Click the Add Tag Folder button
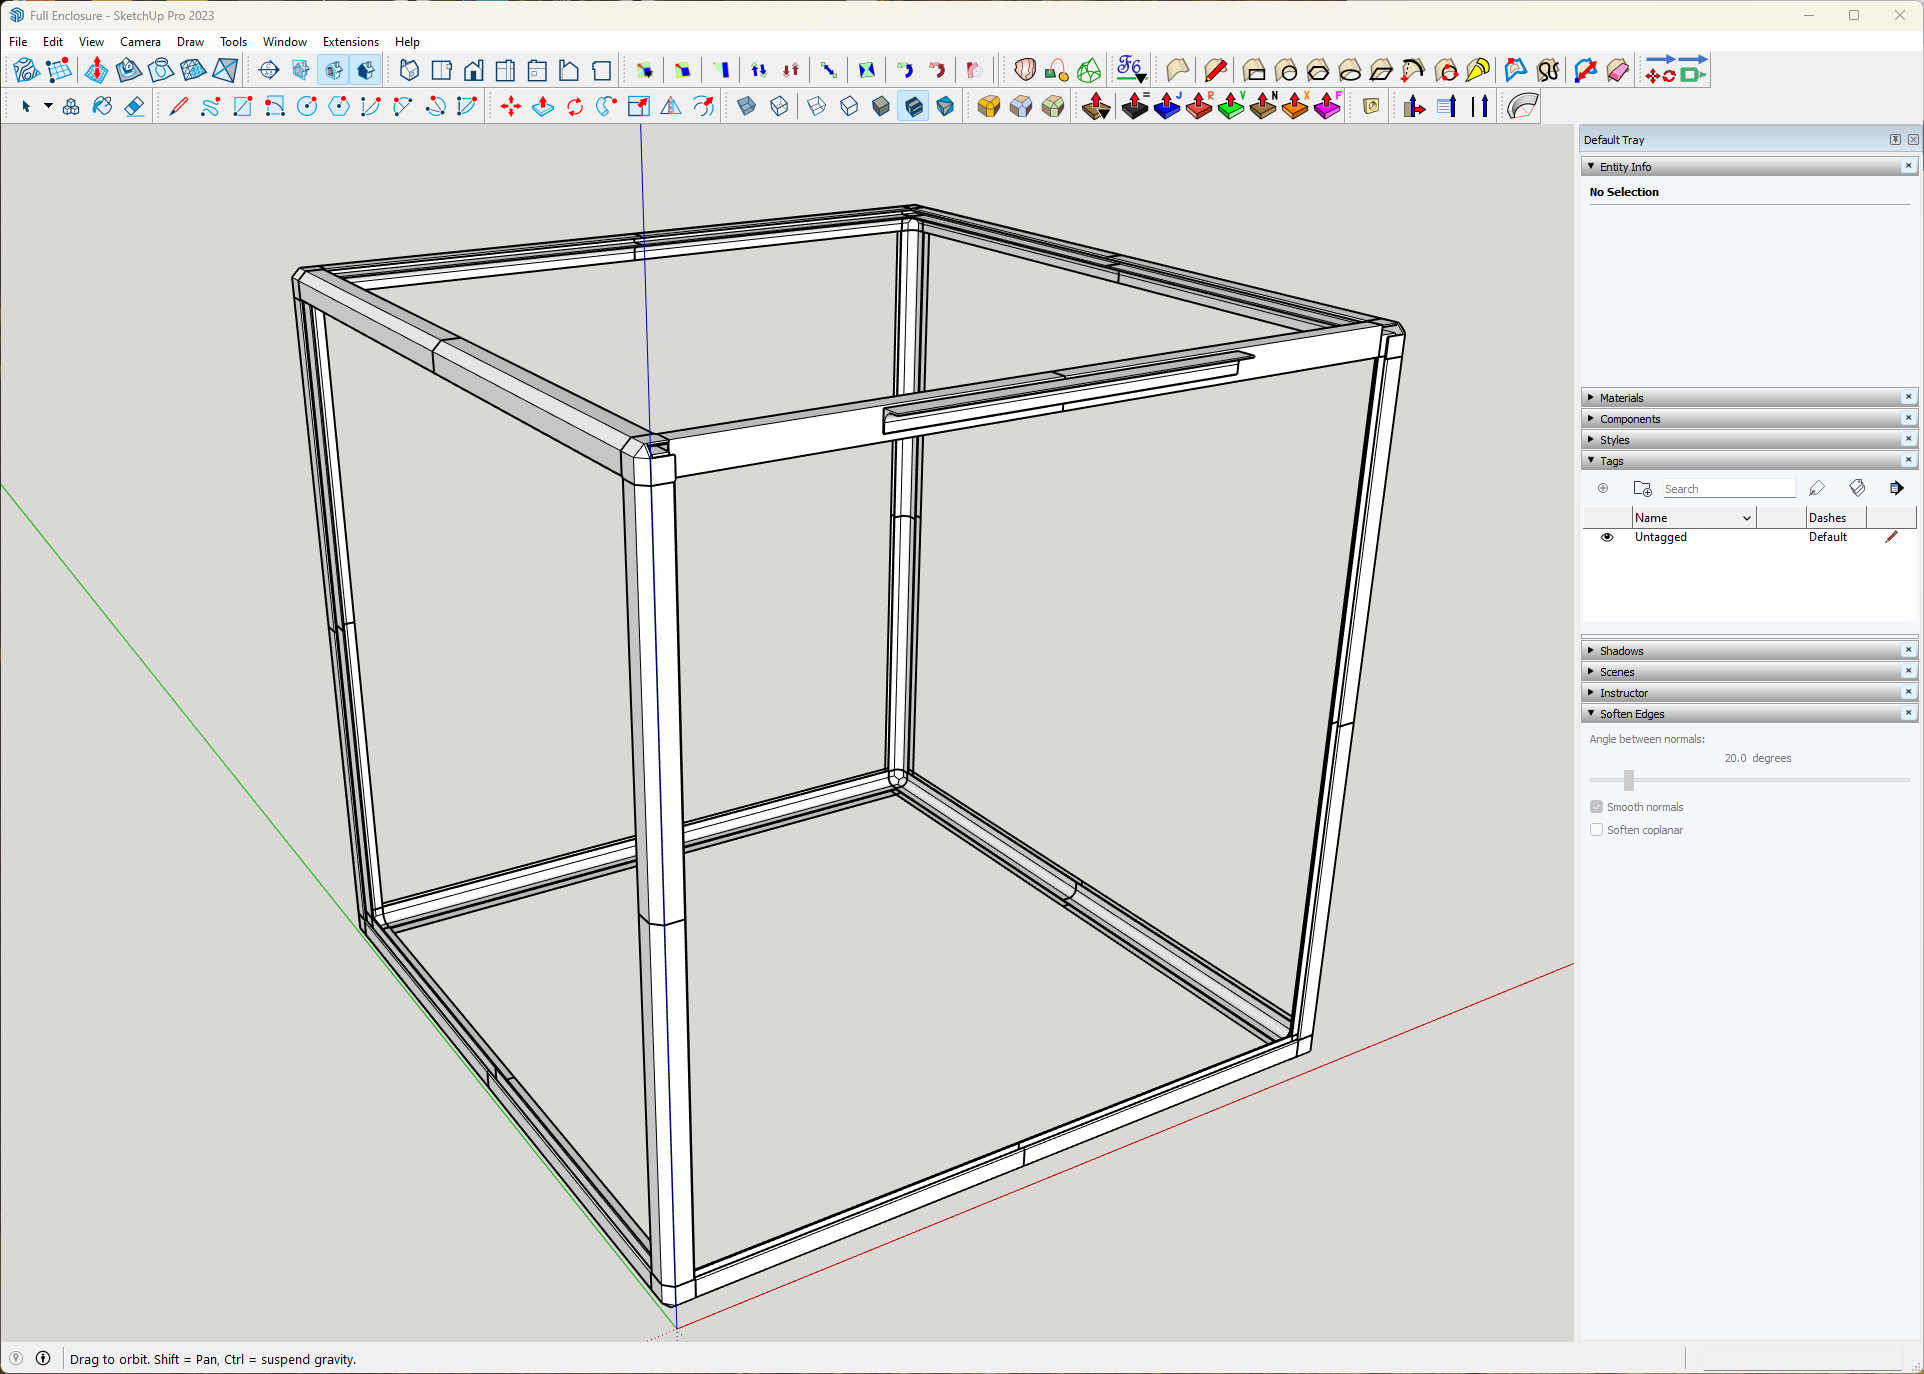Viewport: 1924px width, 1374px height. pos(1642,489)
